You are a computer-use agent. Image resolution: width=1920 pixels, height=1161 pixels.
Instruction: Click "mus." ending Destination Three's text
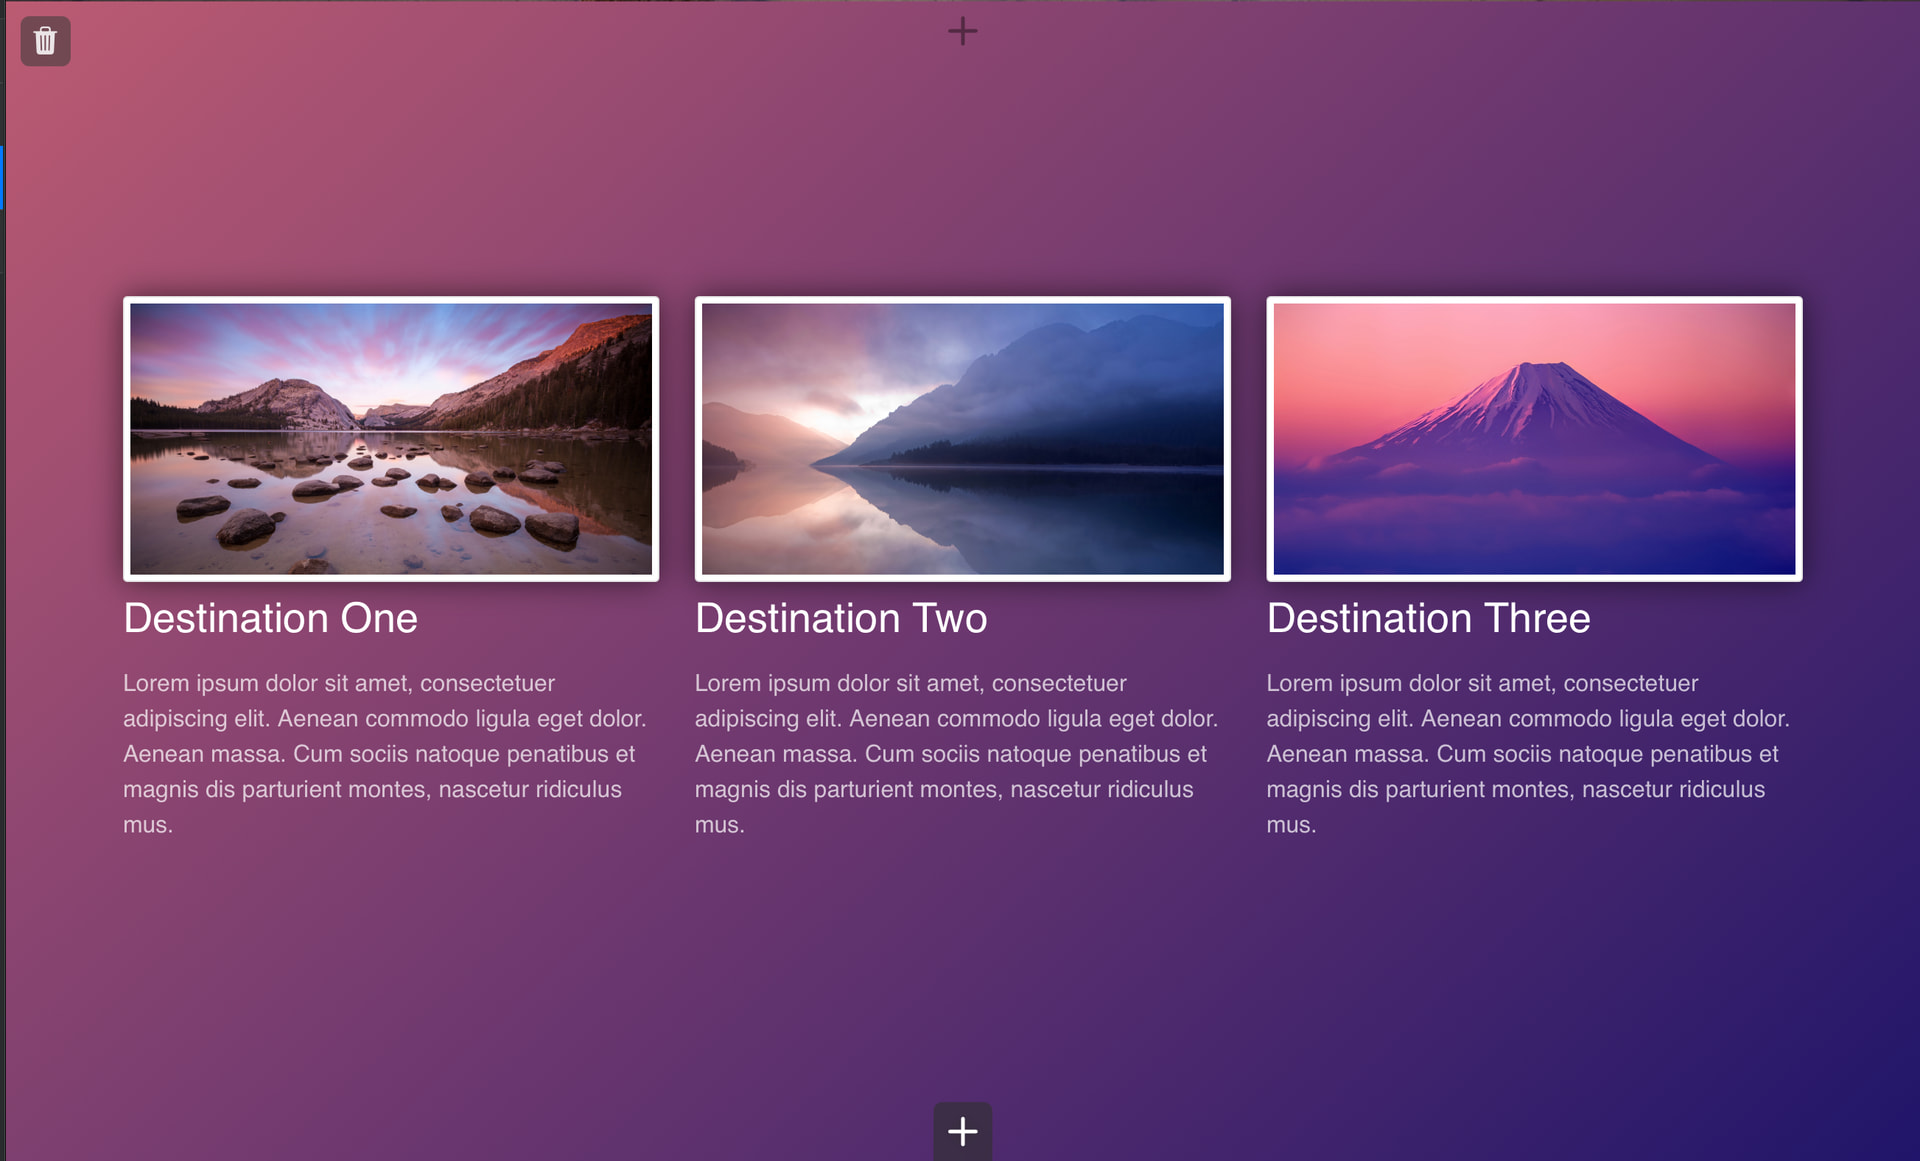click(1291, 825)
